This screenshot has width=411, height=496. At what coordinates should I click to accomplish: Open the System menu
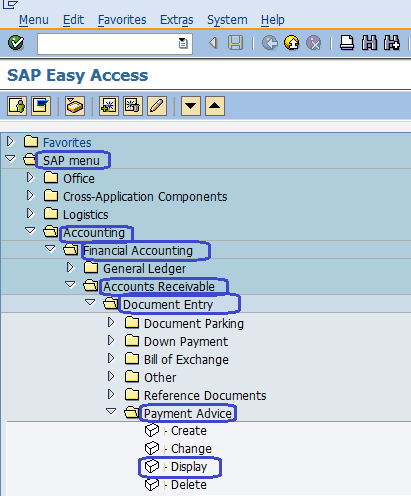[227, 20]
